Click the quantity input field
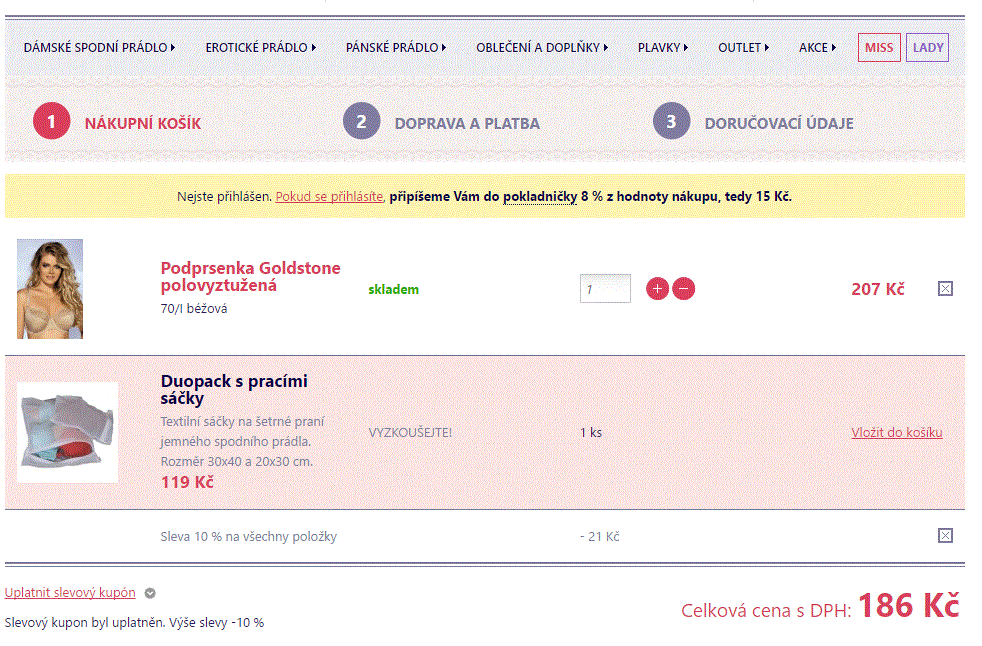982x646 pixels. tap(605, 289)
